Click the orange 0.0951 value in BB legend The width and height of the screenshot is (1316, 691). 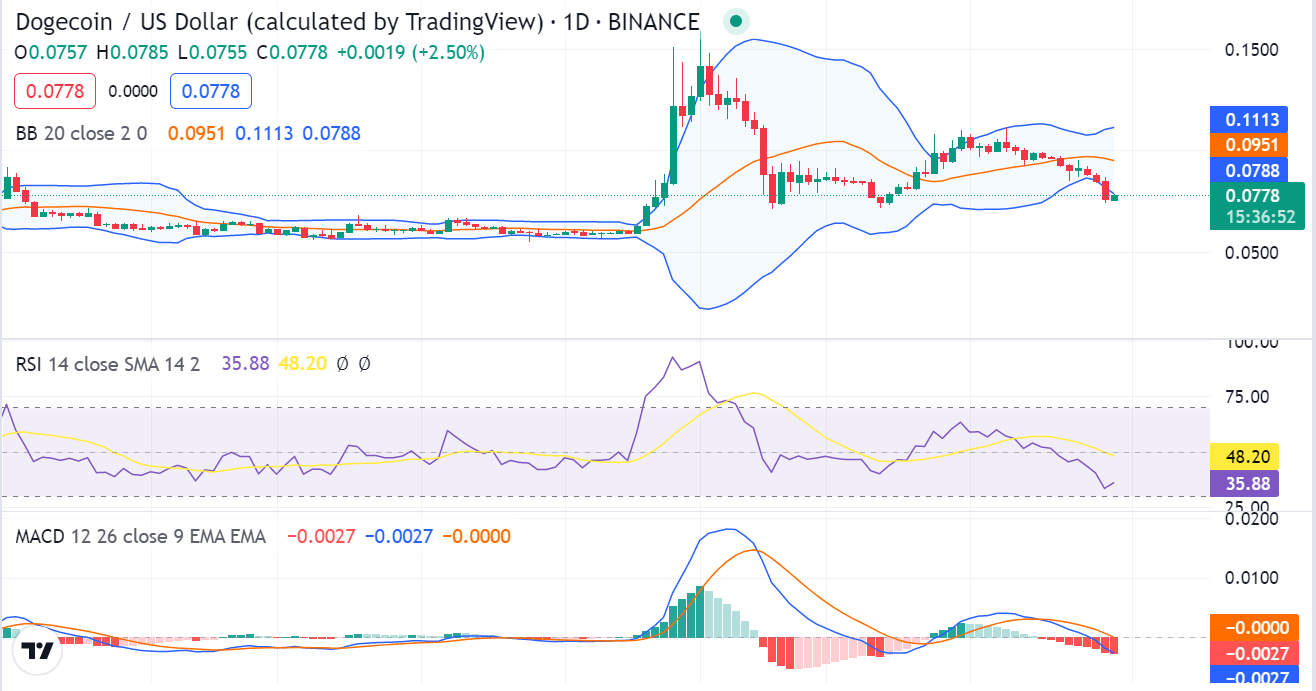[x=197, y=133]
